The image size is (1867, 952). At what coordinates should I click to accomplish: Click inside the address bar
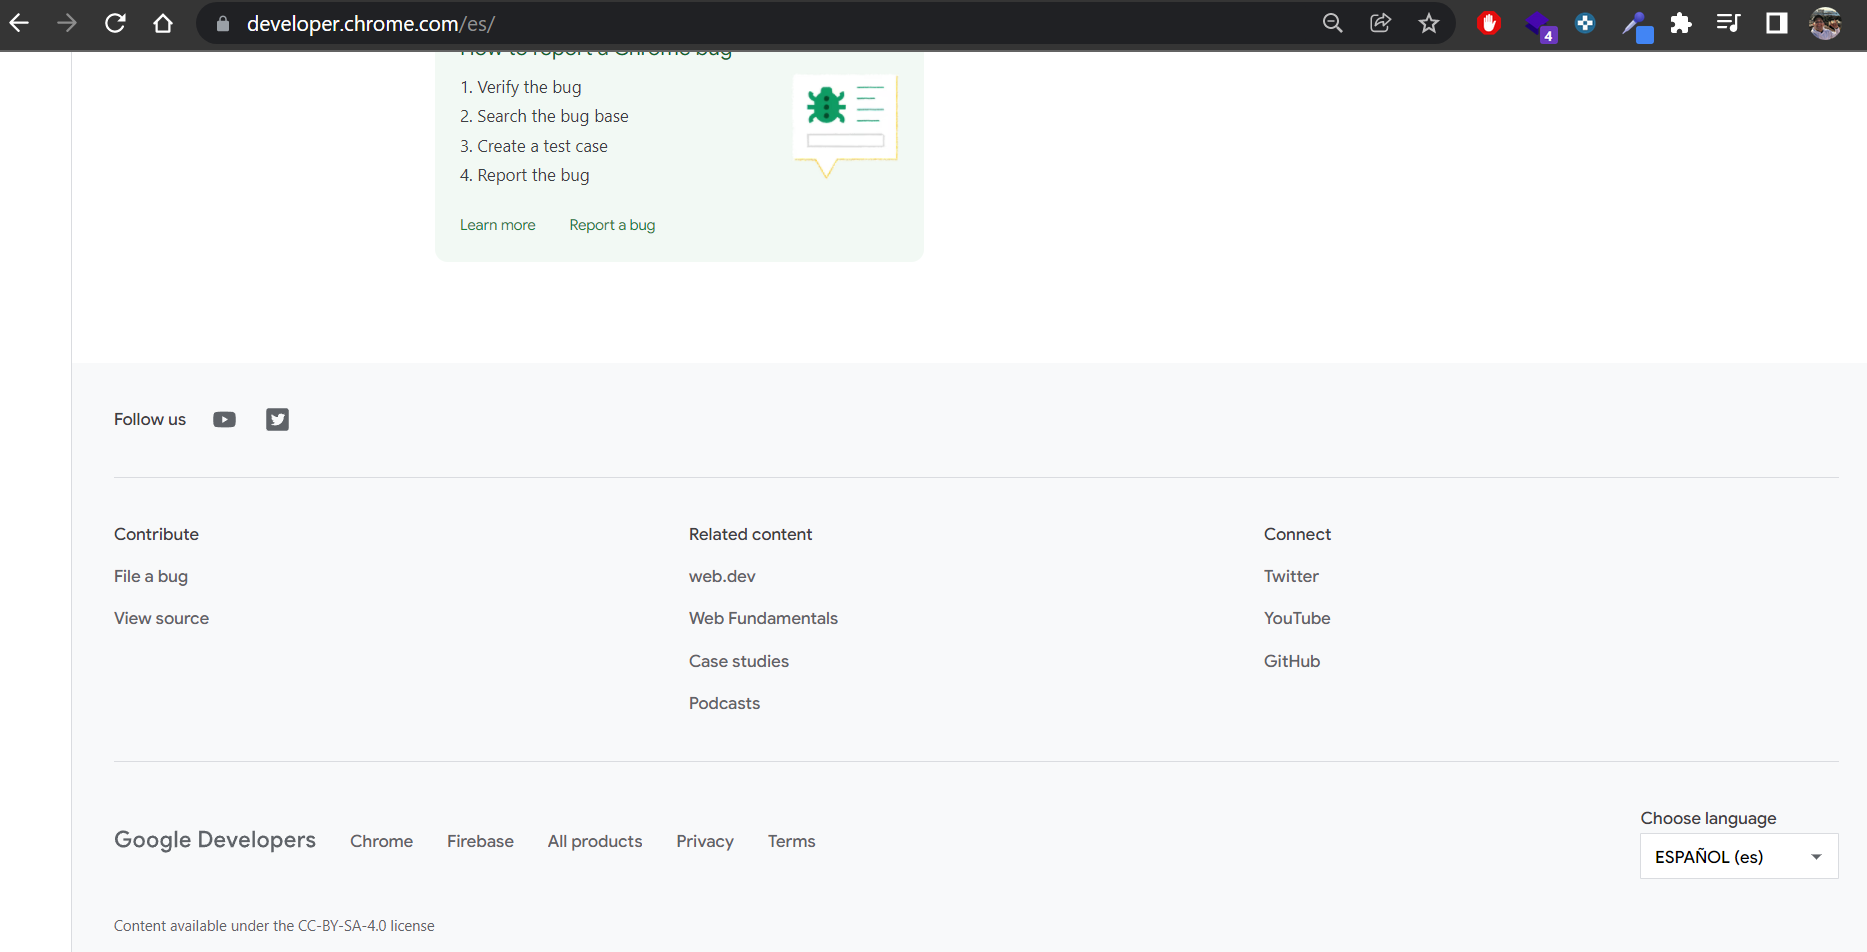[600, 23]
